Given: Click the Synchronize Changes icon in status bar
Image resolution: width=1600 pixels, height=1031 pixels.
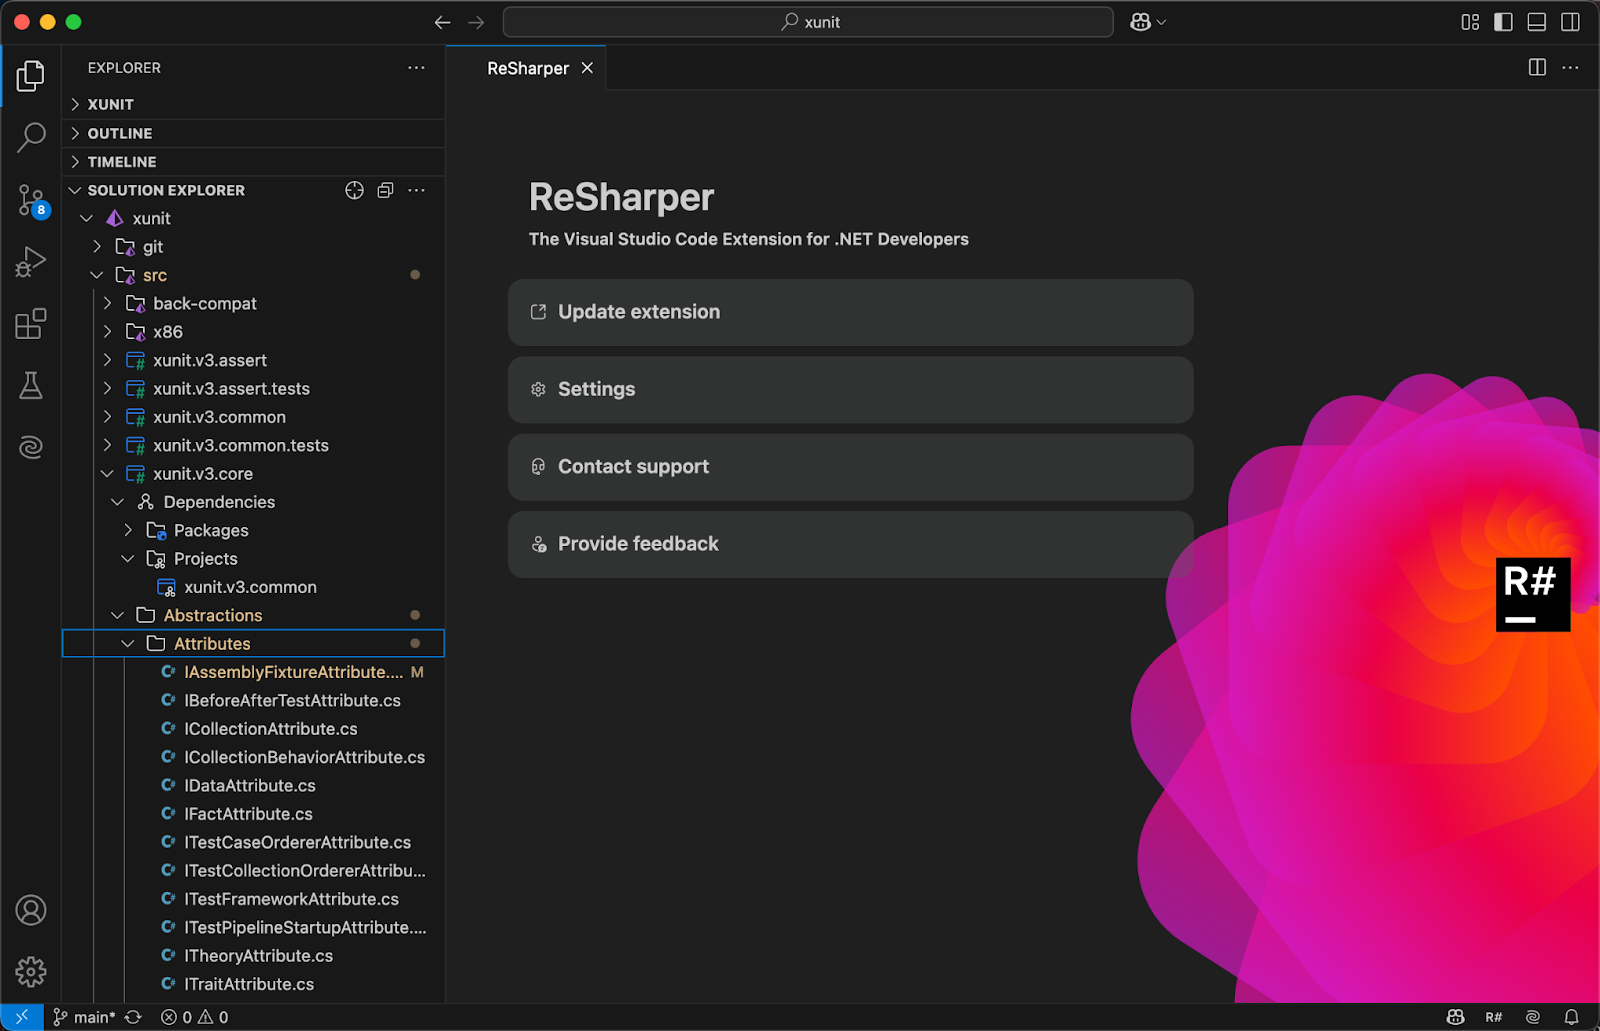Looking at the screenshot, I should pos(133,1017).
